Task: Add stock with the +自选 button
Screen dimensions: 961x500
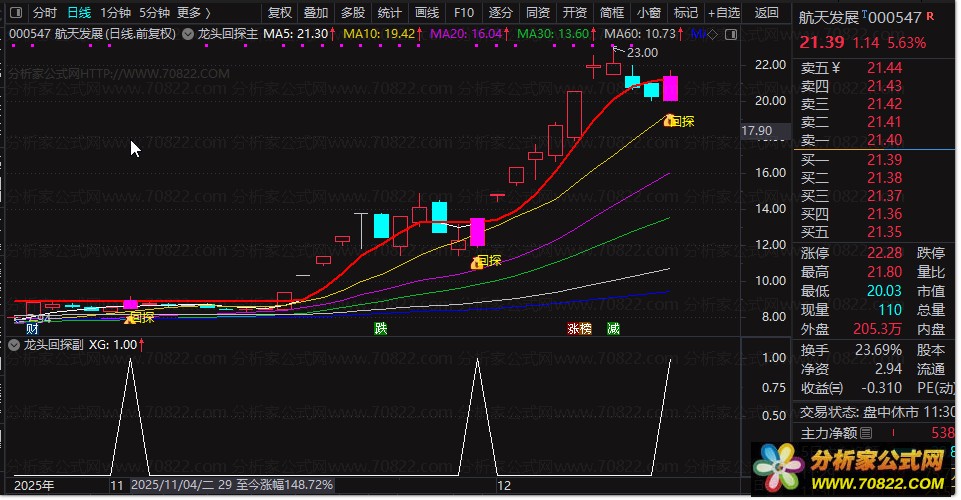Action: click(724, 12)
